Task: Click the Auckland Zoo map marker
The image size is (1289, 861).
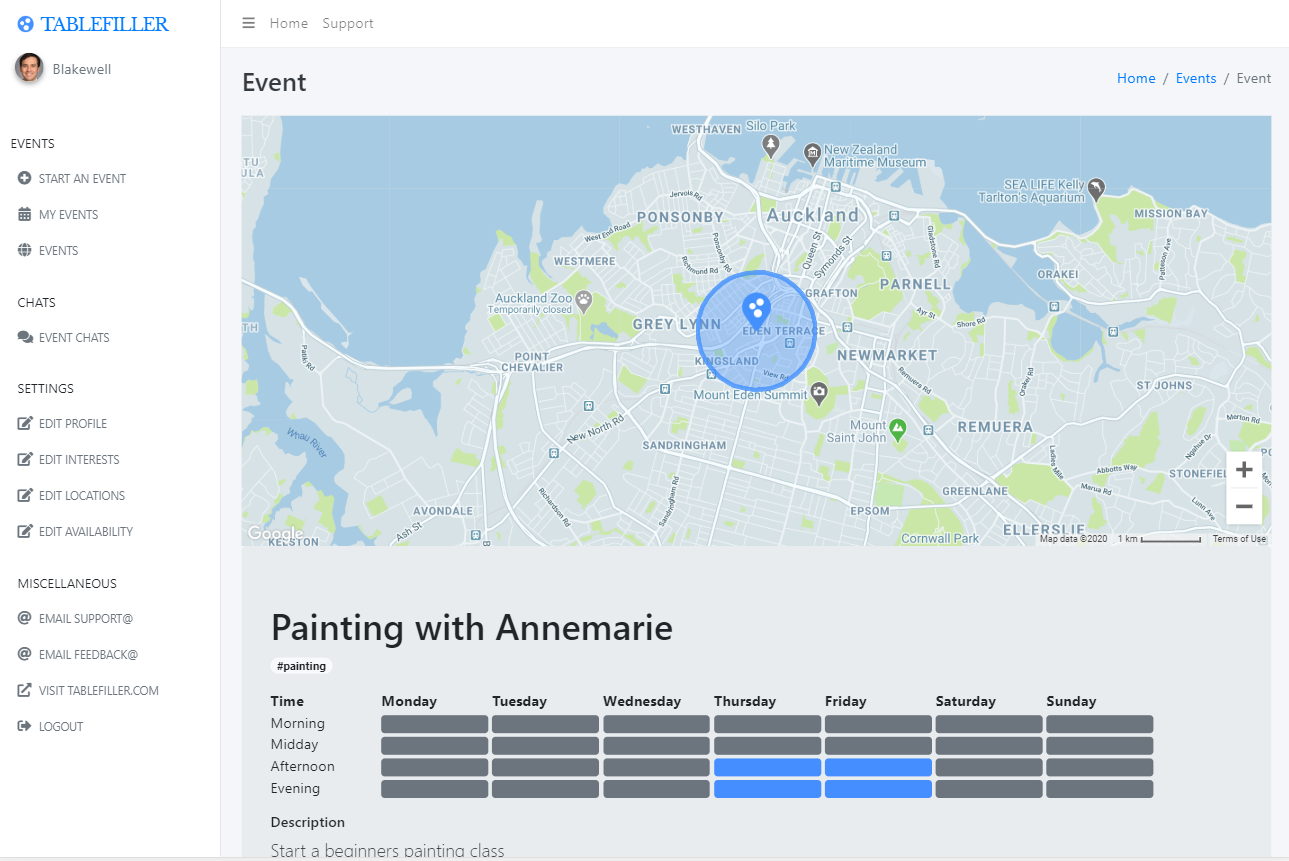Action: (583, 300)
